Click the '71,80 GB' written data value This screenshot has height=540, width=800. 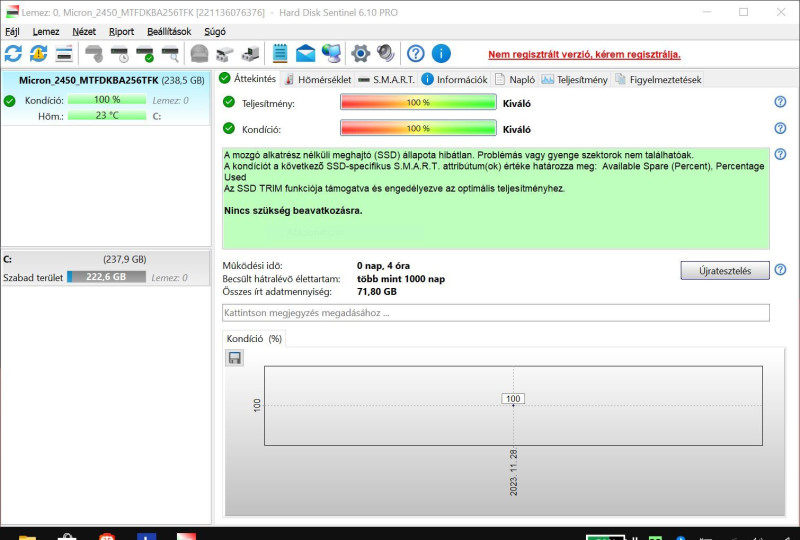pyautogui.click(x=377, y=291)
